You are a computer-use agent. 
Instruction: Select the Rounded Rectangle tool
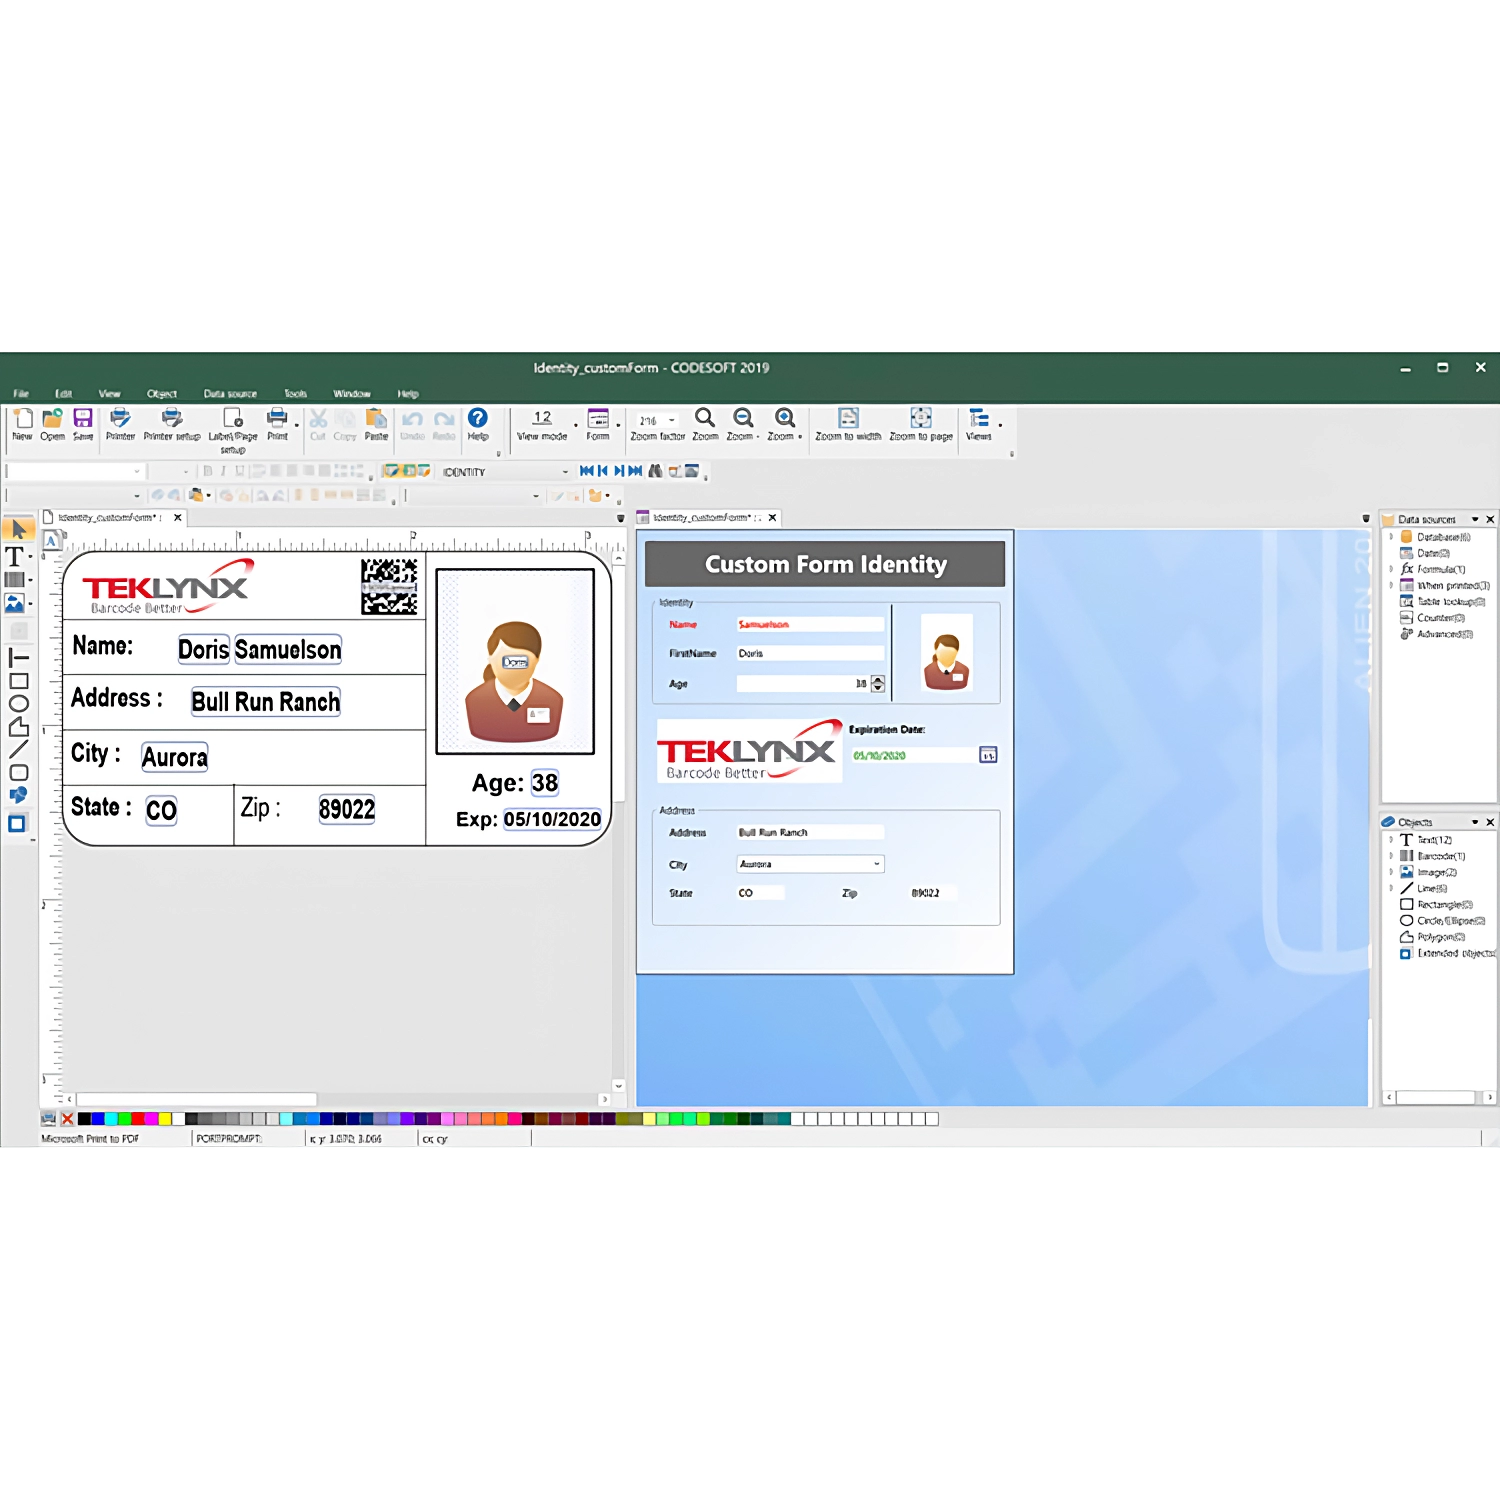coord(18,772)
